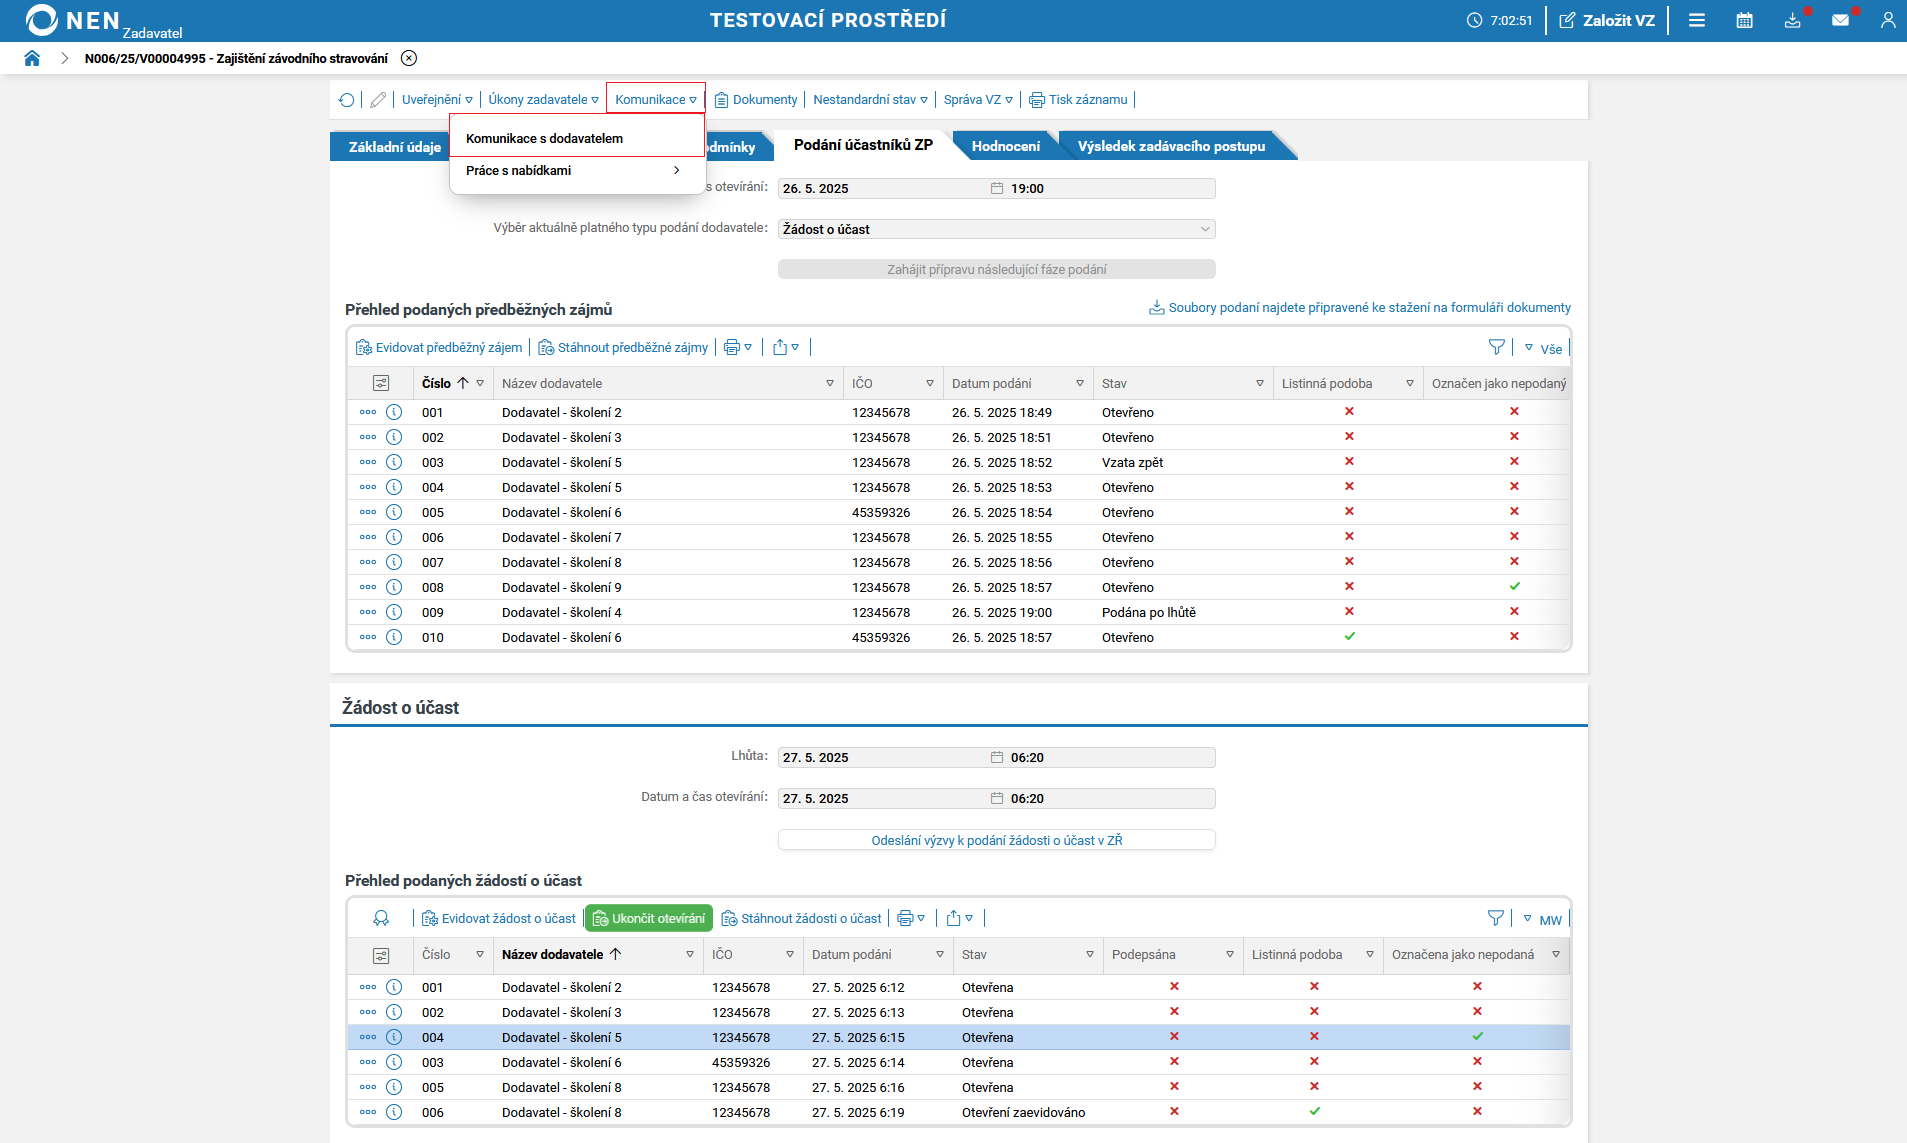Open the hamburger menu in header
The image size is (1907, 1143).
[1697, 20]
